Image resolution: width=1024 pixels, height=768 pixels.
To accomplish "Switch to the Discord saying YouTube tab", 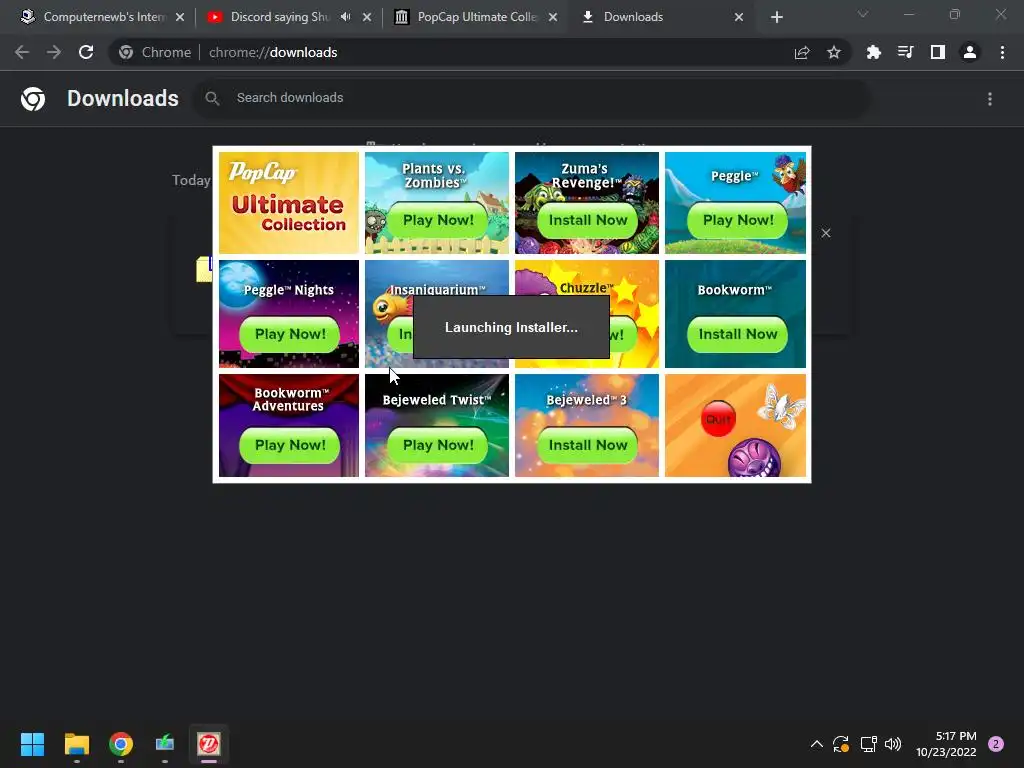I will [280, 17].
